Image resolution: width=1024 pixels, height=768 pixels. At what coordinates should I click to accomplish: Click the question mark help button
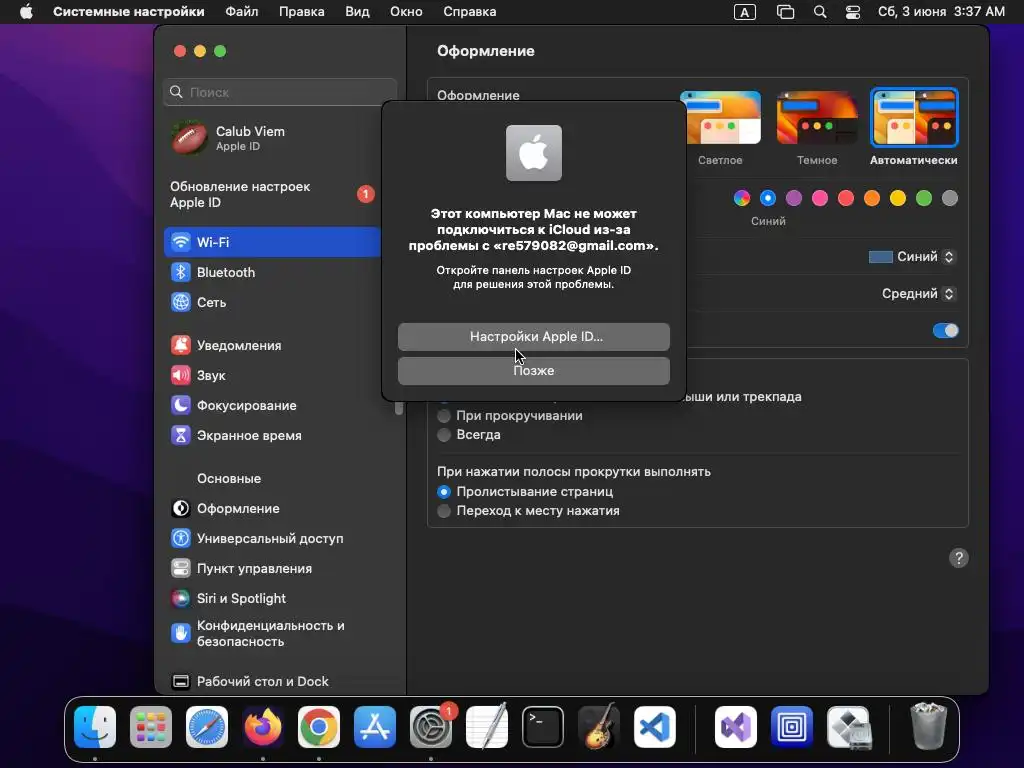point(958,558)
